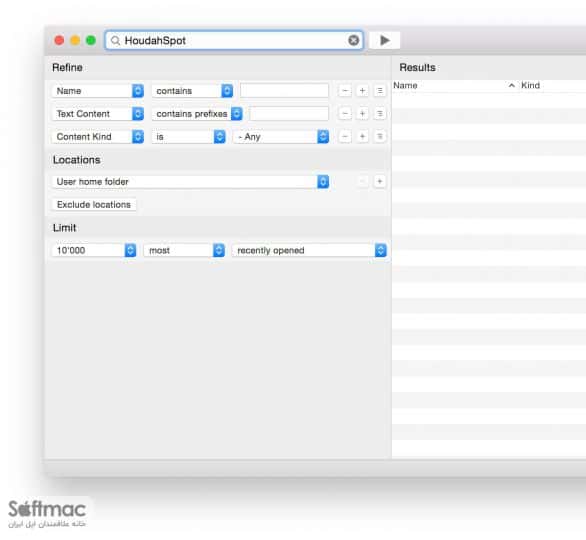Open the 'contains prefixes' operator dropdown
This screenshot has width=586, height=540.
coord(197,114)
